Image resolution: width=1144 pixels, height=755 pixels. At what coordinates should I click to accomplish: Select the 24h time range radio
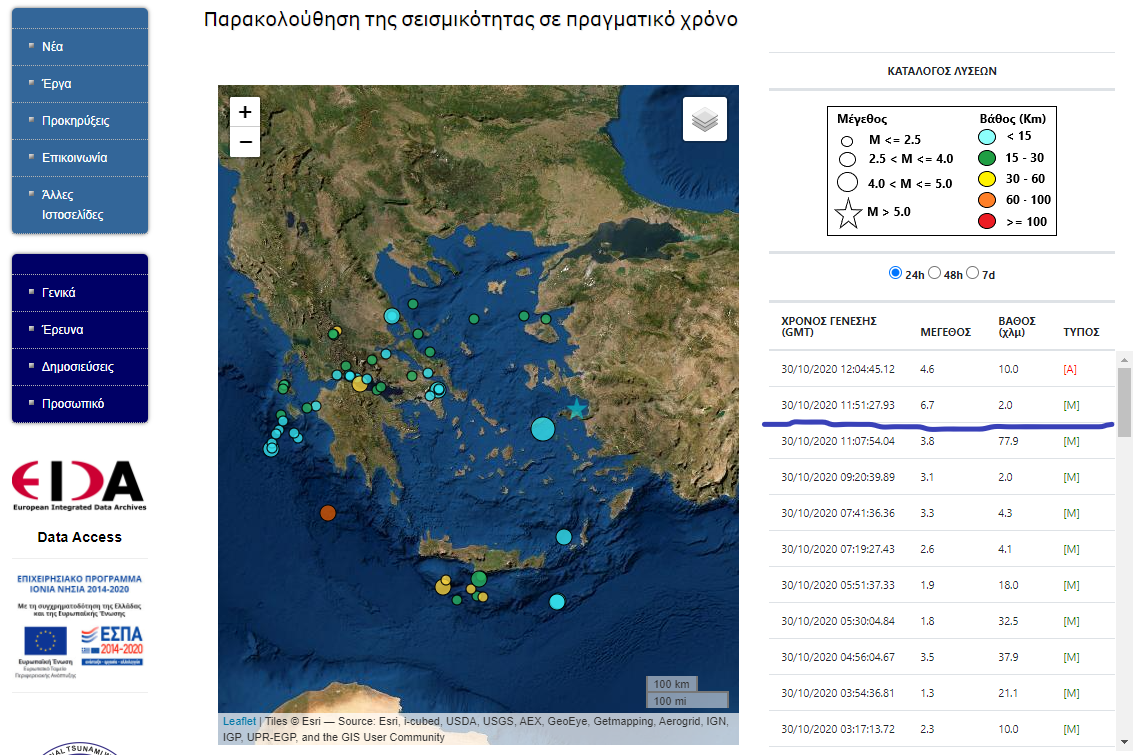pos(895,273)
